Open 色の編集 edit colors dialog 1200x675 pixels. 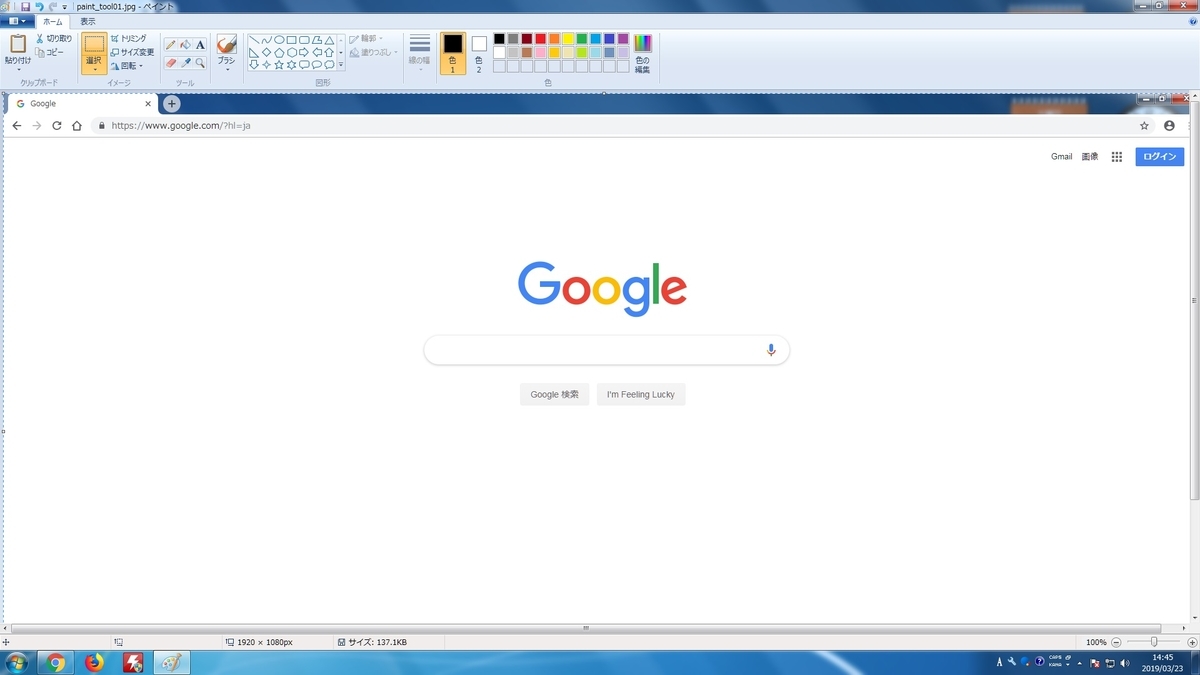[x=642, y=54]
